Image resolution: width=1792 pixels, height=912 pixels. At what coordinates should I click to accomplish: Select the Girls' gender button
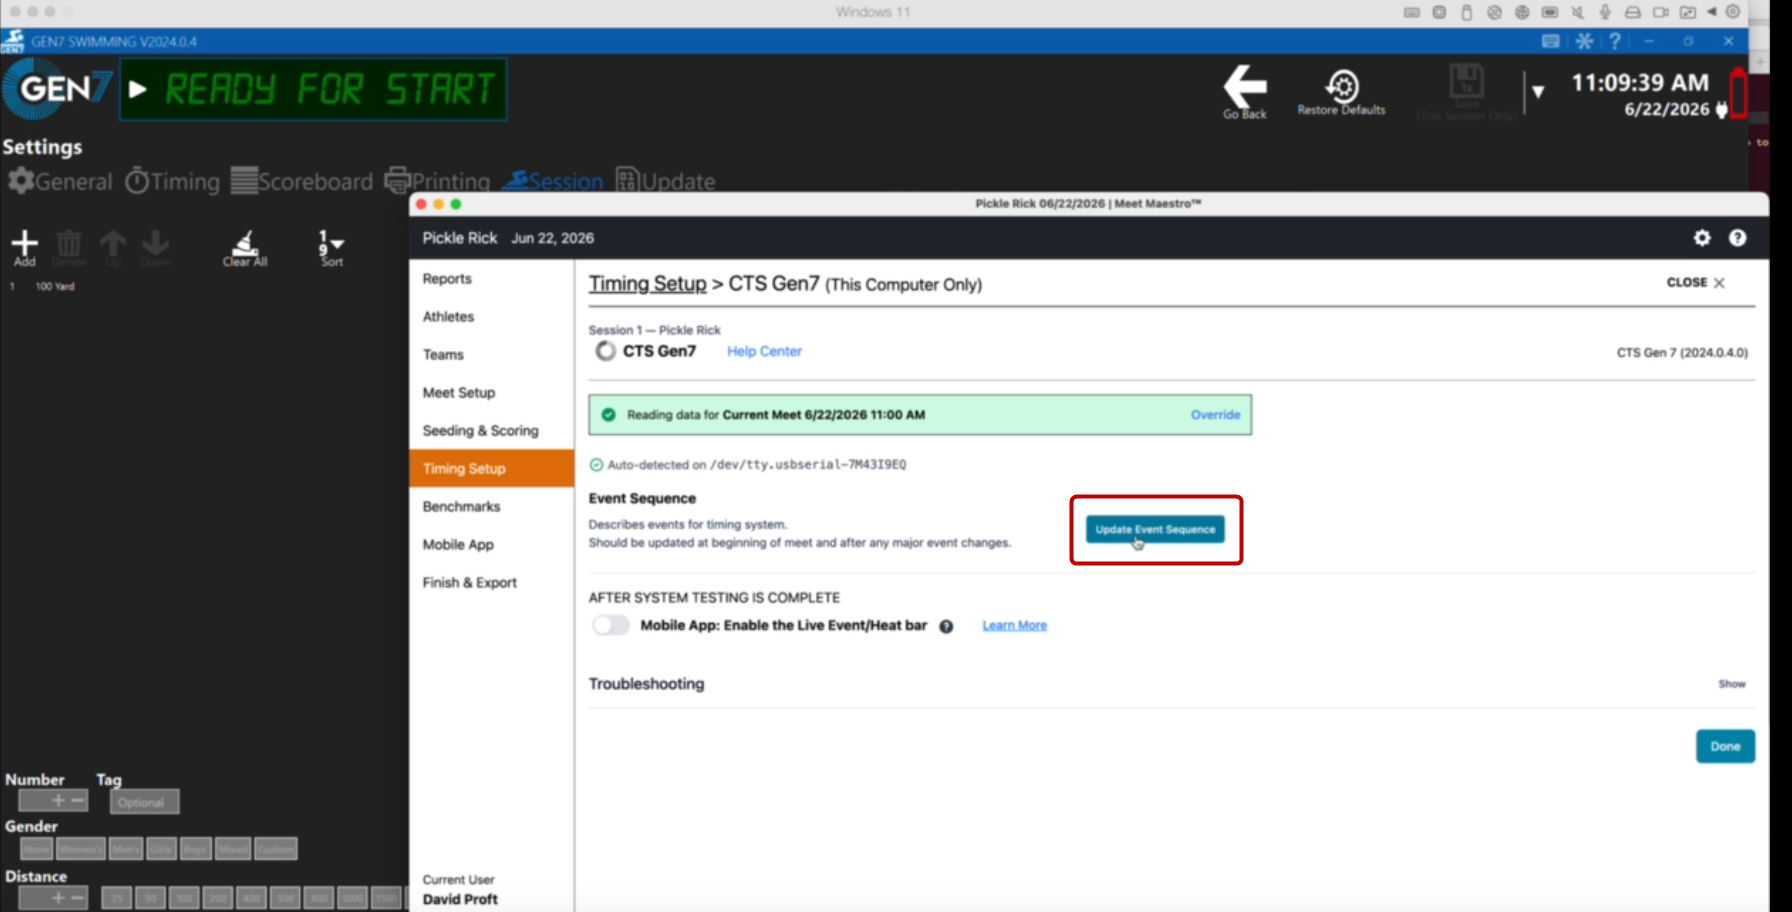point(161,849)
